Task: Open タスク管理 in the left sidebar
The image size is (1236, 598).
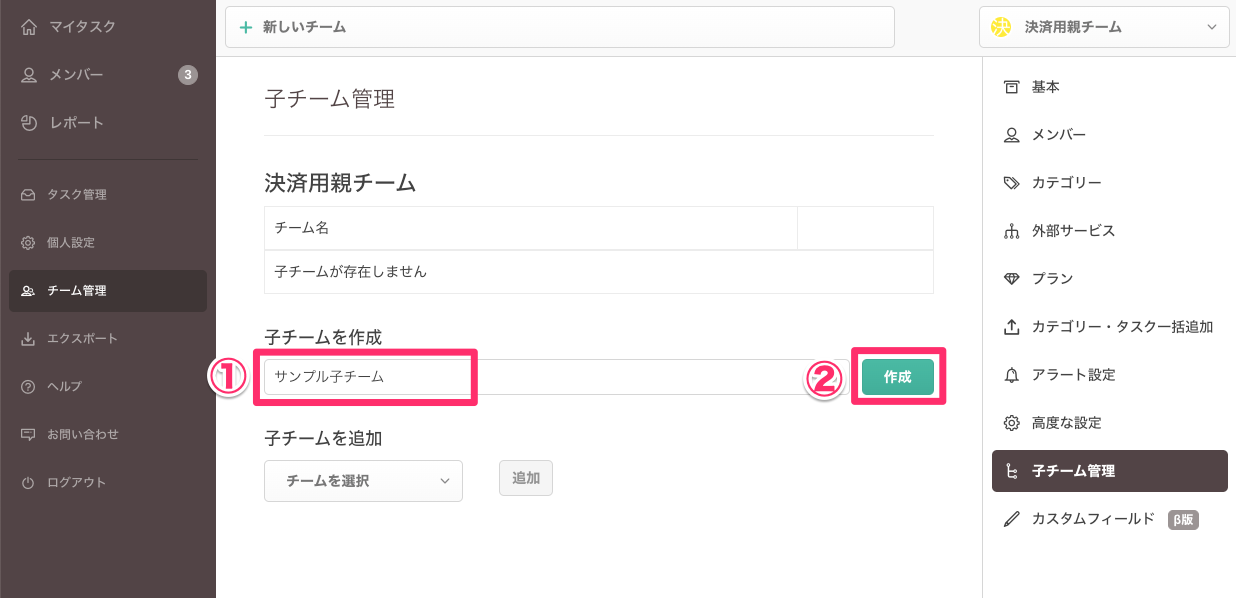Action: coord(76,195)
